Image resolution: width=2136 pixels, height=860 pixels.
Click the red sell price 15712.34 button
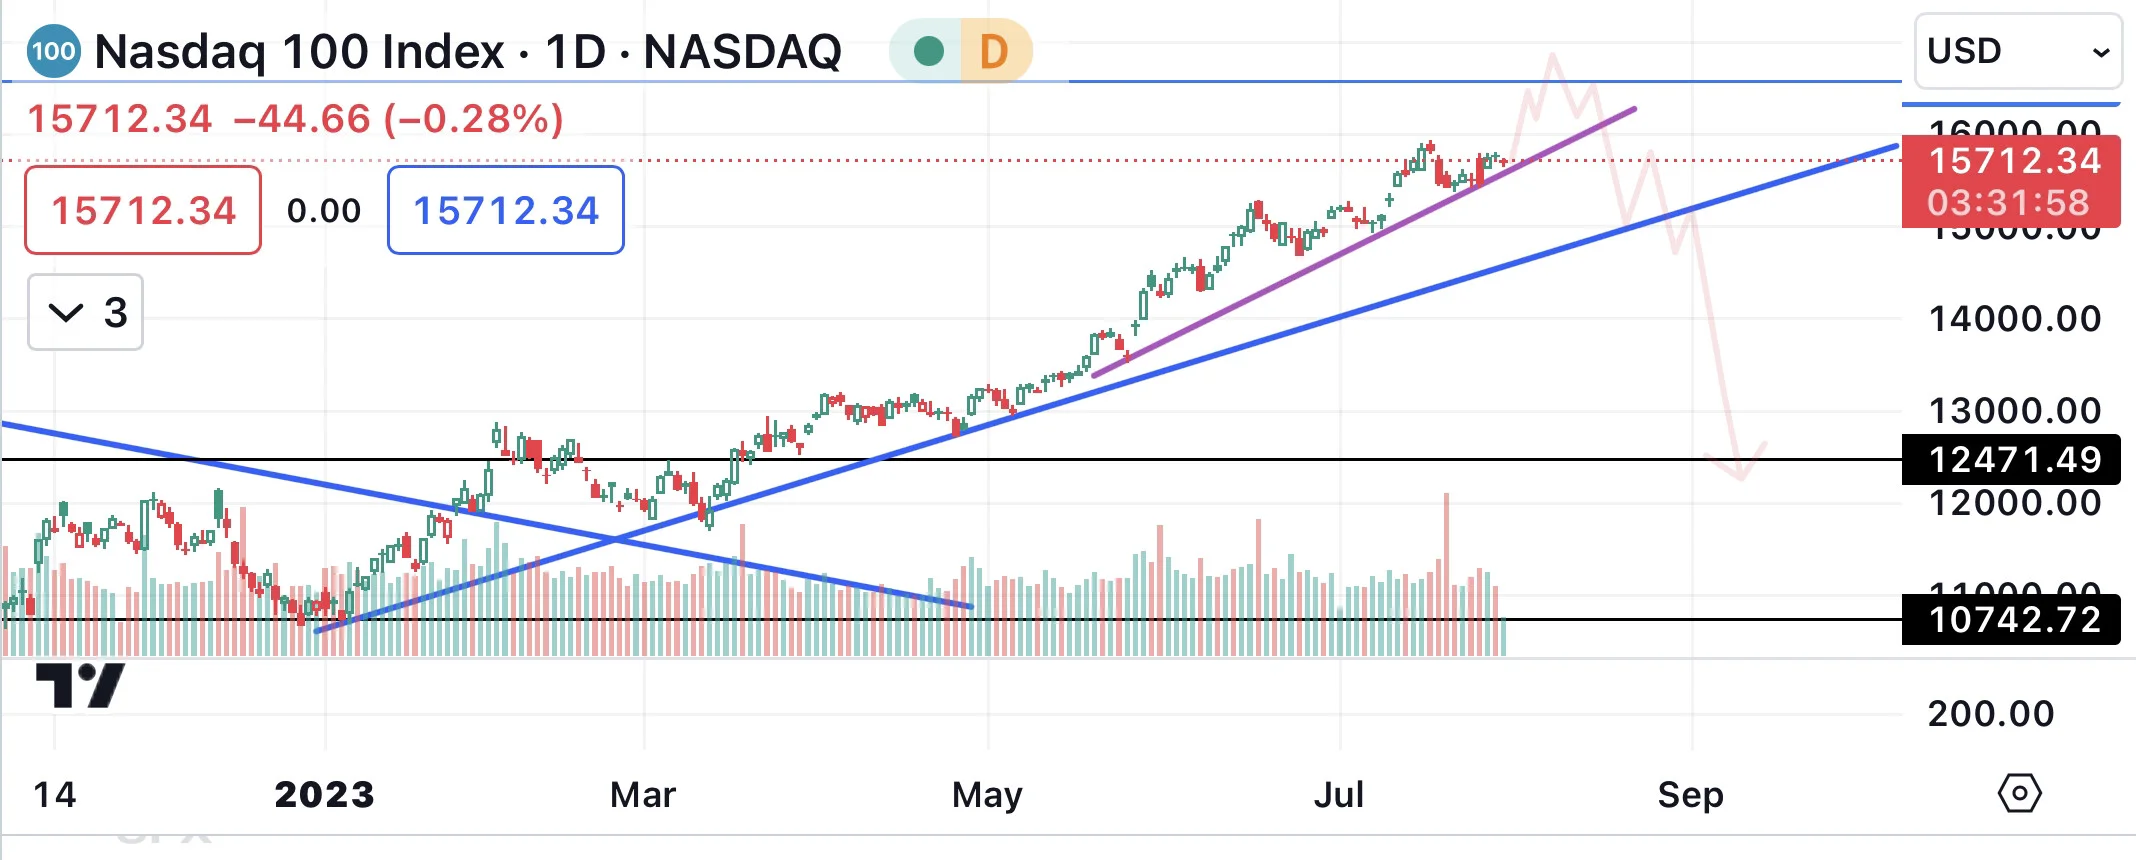click(x=143, y=210)
